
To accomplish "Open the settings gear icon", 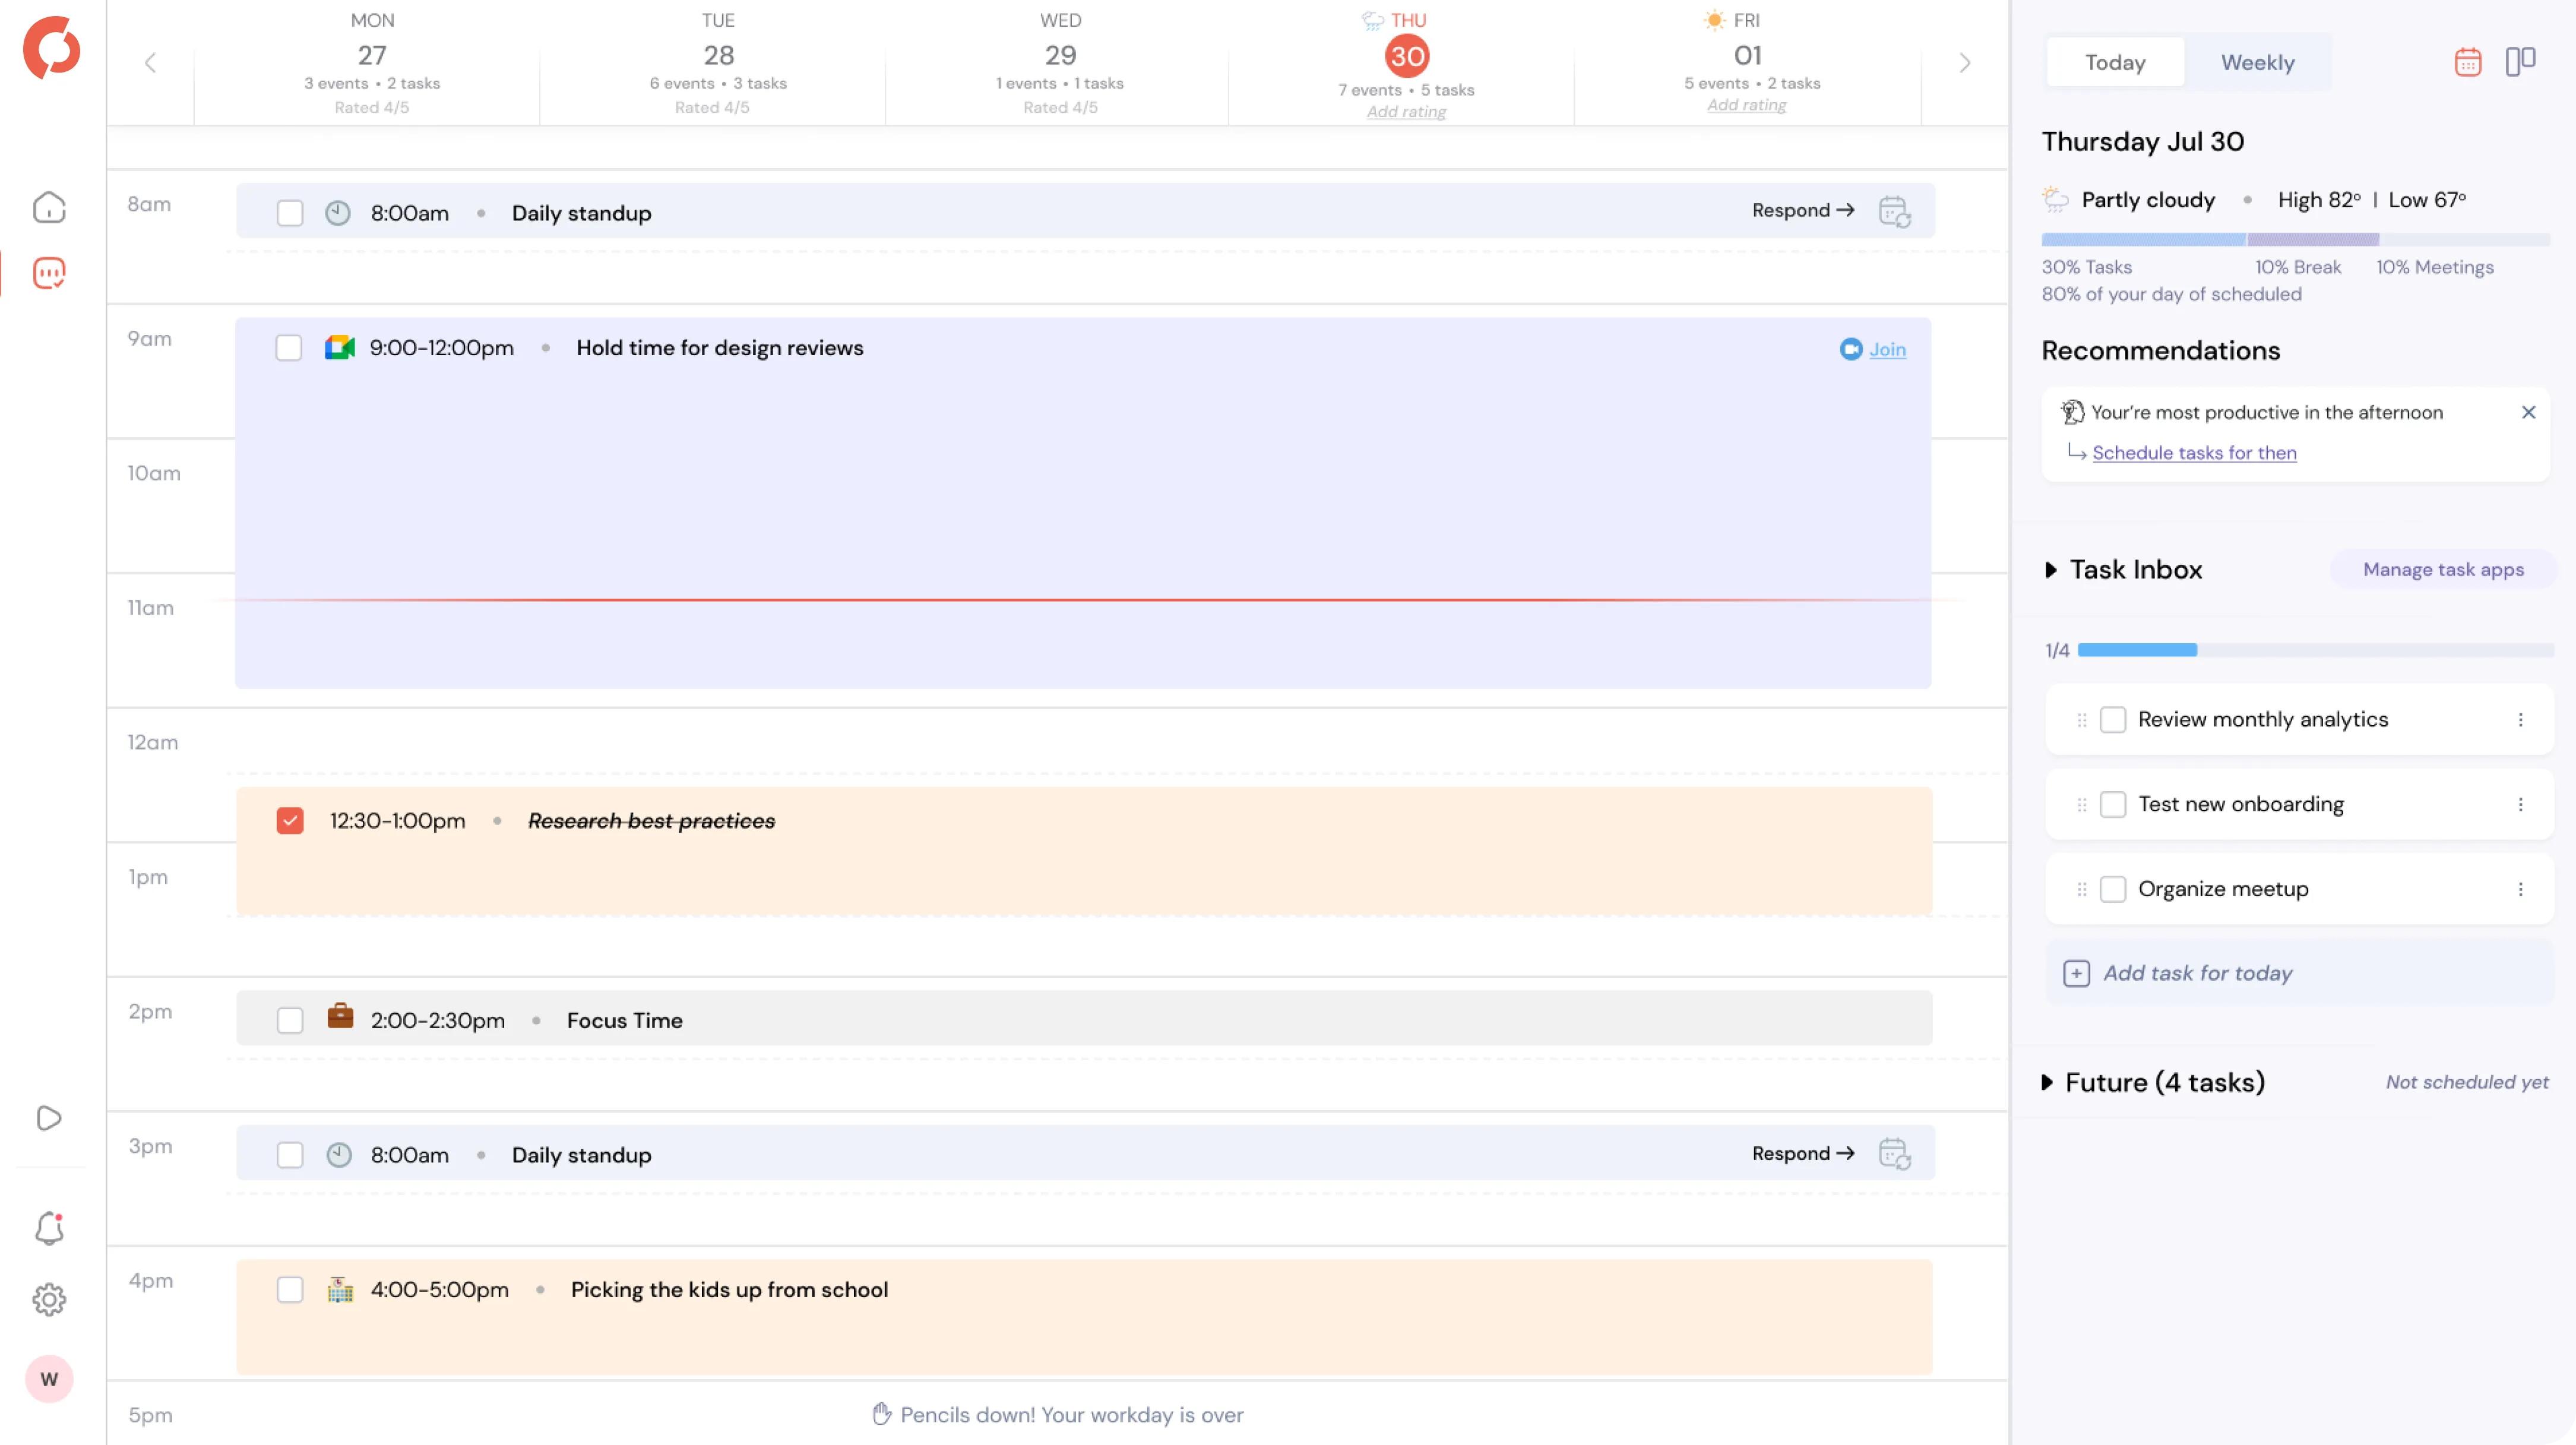I will point(49,1300).
